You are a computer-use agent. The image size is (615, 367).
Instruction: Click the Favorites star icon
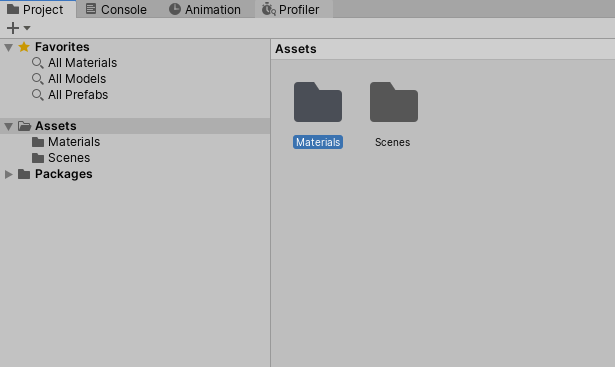click(x=24, y=47)
